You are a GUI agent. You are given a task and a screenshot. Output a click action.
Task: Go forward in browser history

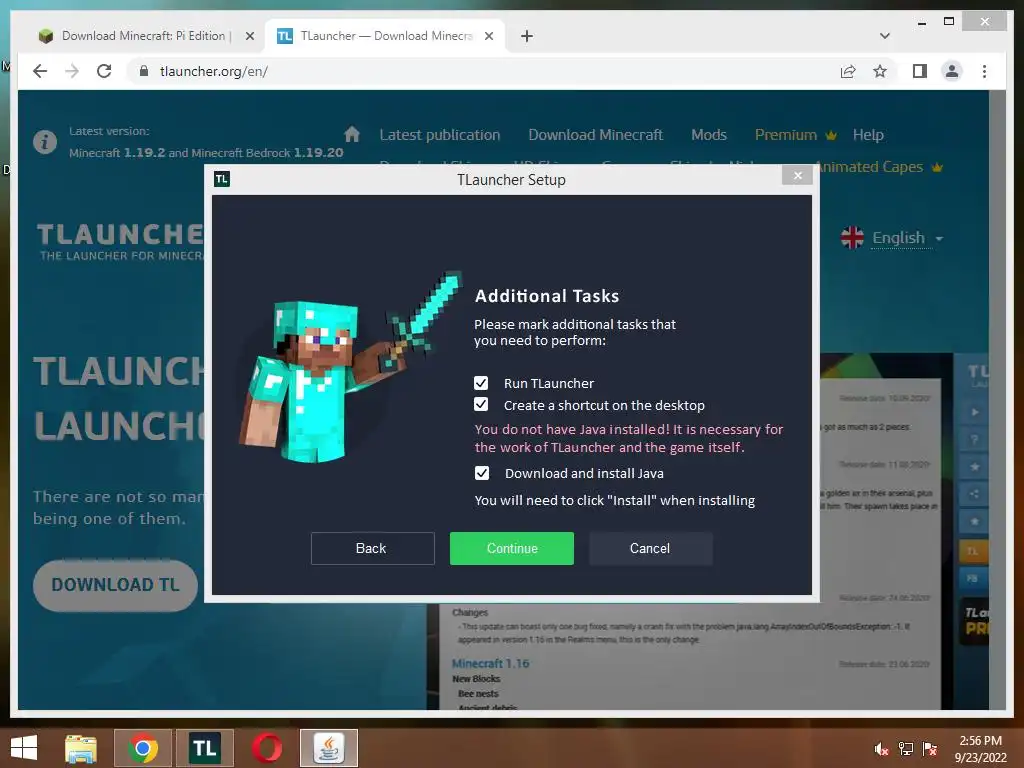[72, 71]
